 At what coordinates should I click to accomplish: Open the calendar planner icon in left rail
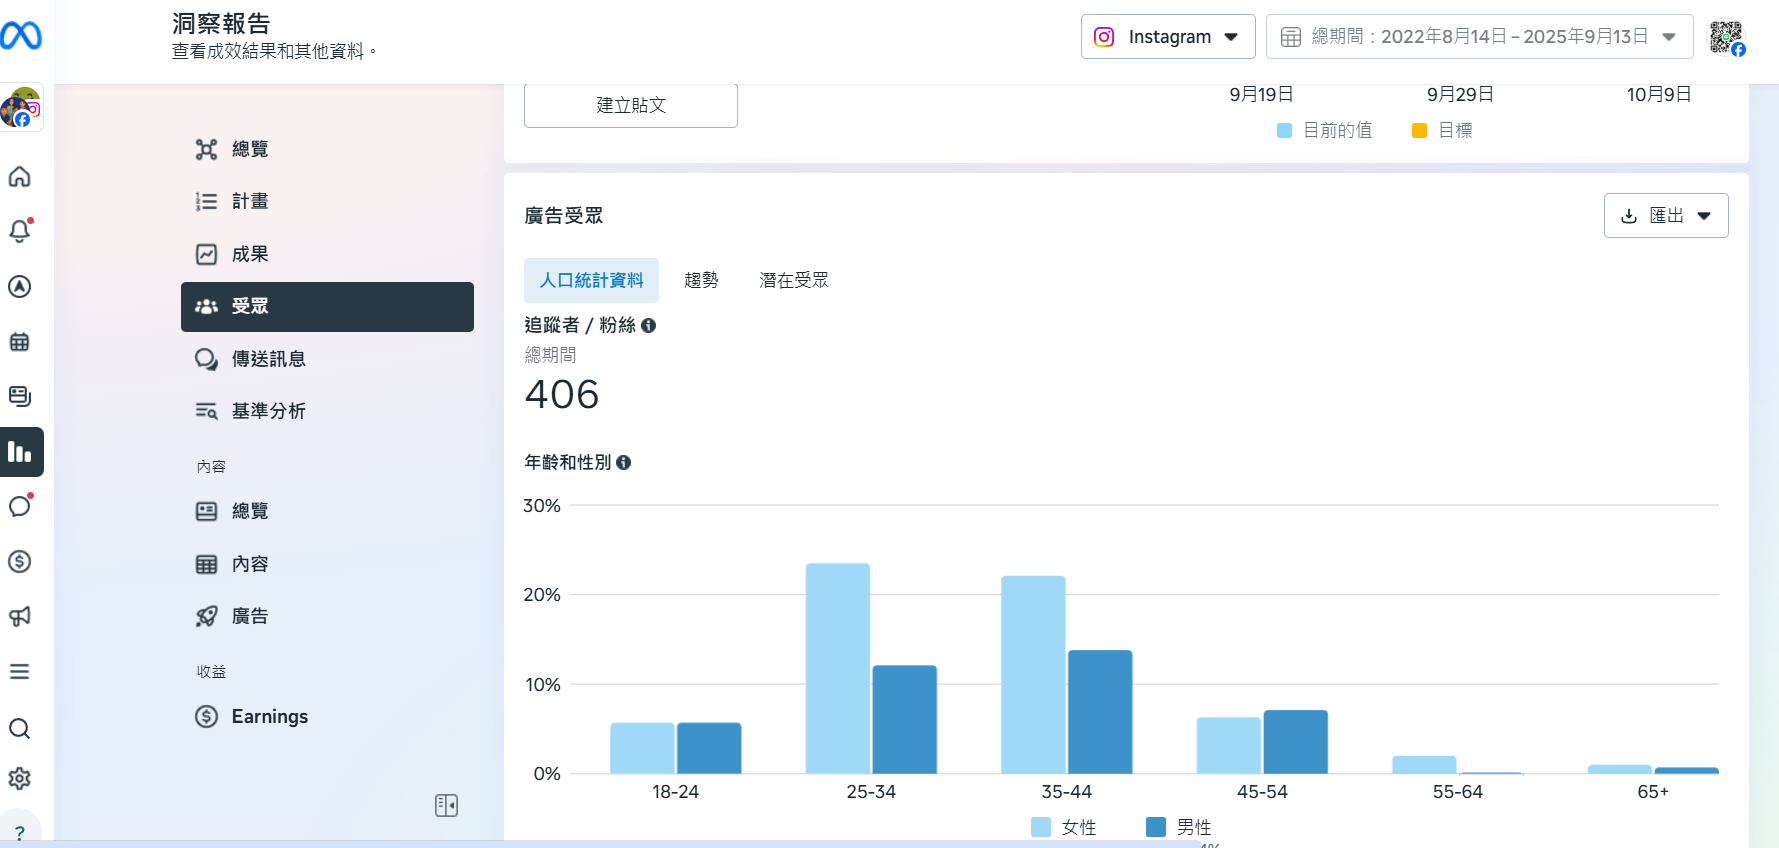pyautogui.click(x=20, y=342)
